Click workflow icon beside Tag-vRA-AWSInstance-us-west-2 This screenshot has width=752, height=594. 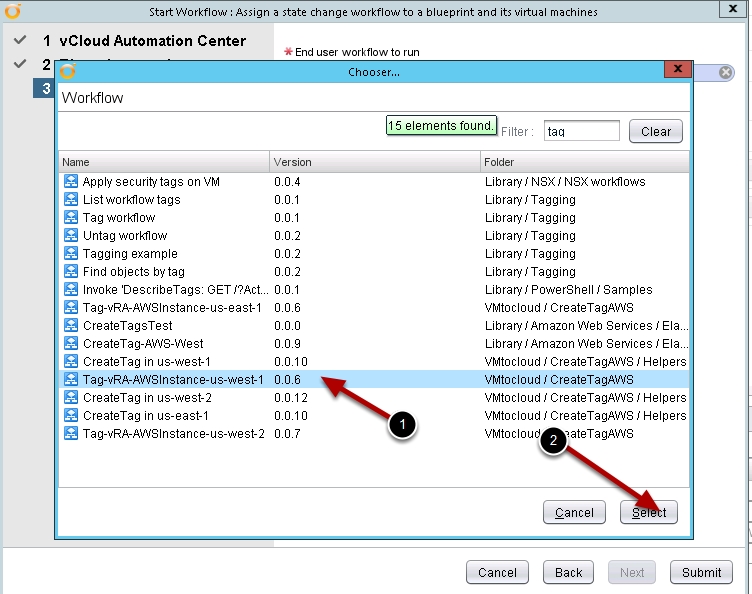71,433
